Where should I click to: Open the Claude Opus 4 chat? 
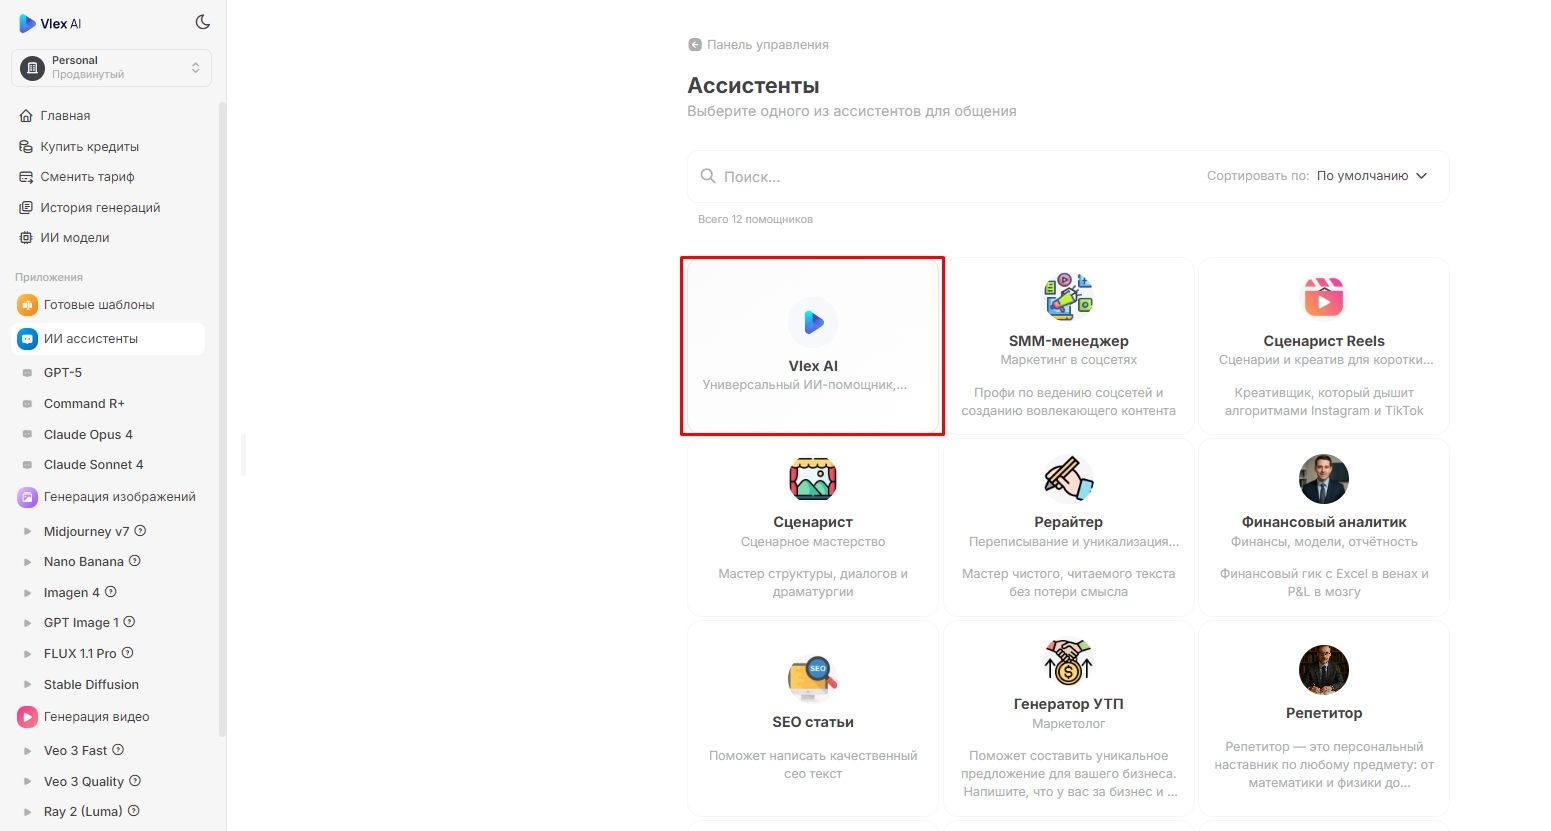click(x=88, y=435)
